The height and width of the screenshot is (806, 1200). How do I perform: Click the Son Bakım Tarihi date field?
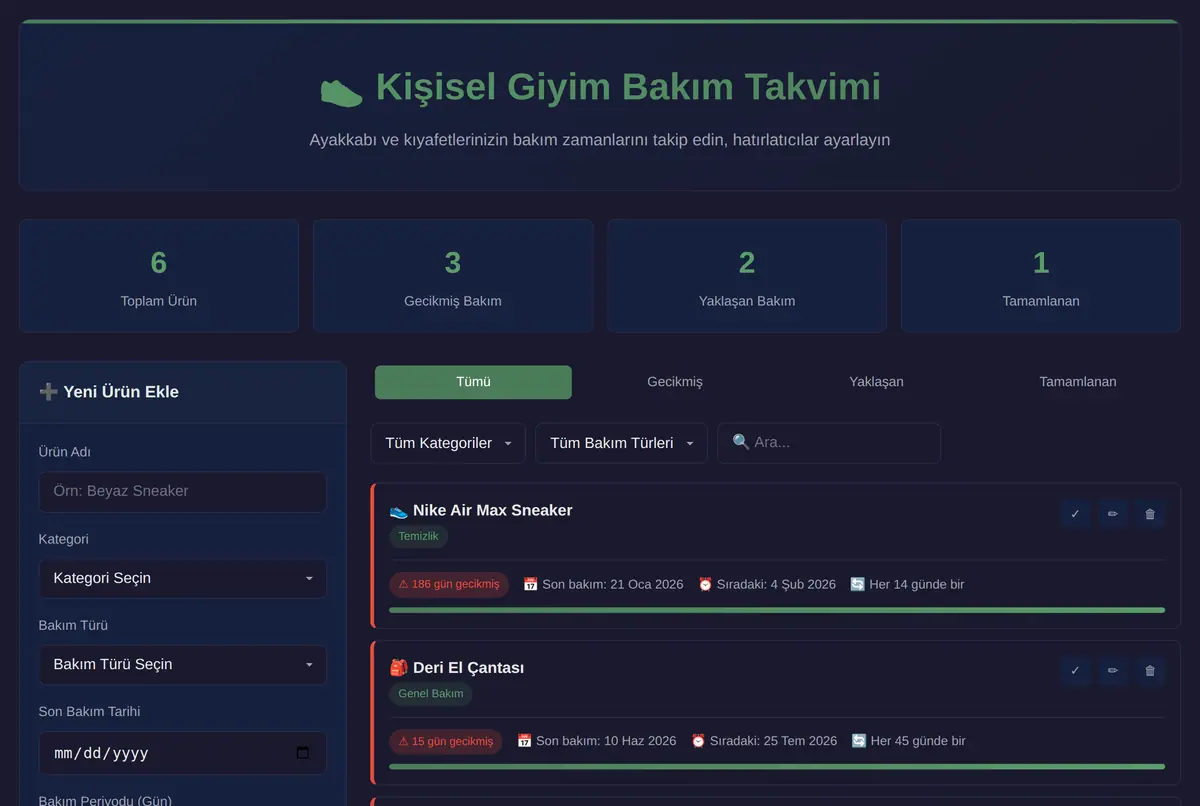[182, 753]
